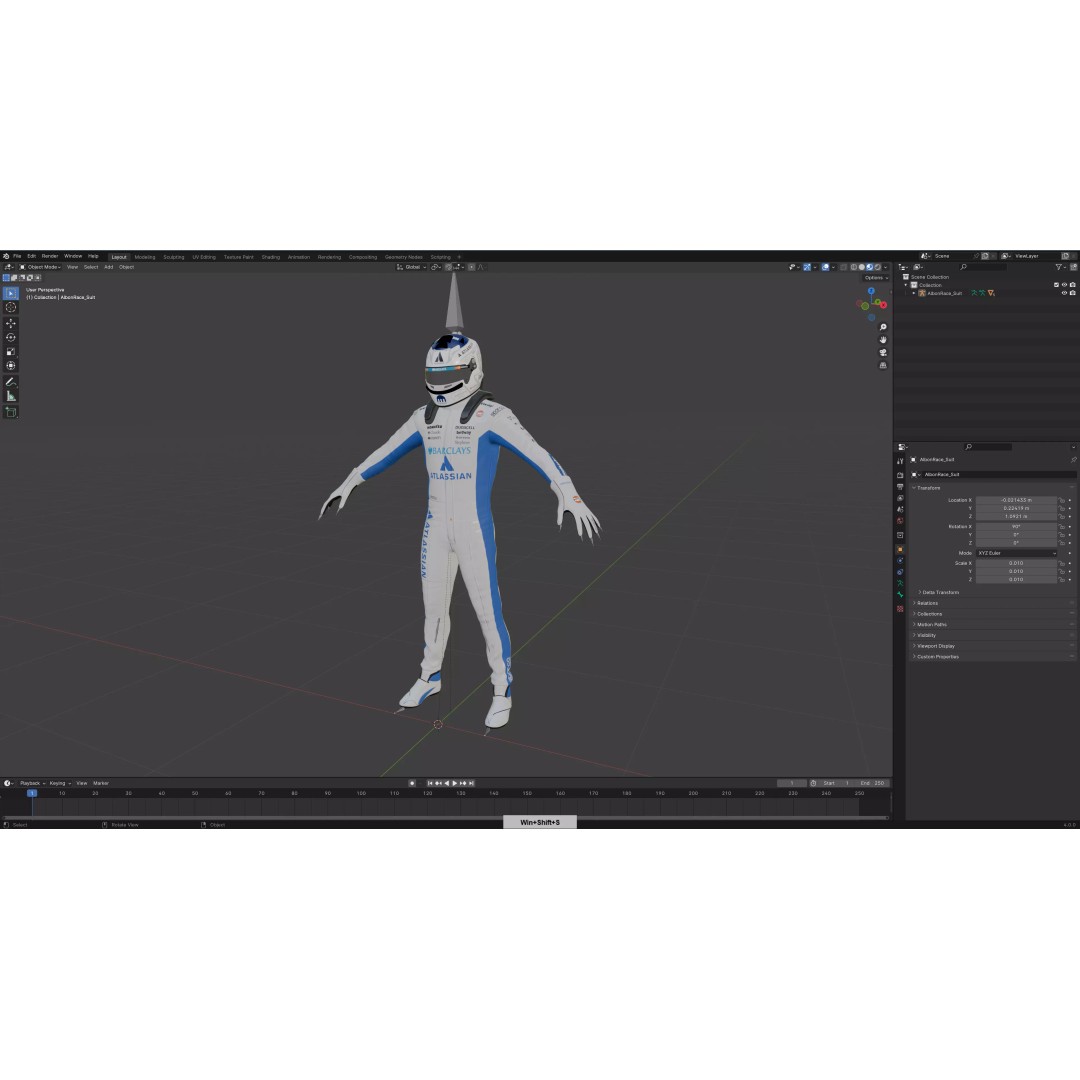Select the Scale tool
The image size is (1080, 1080).
pyautogui.click(x=11, y=352)
